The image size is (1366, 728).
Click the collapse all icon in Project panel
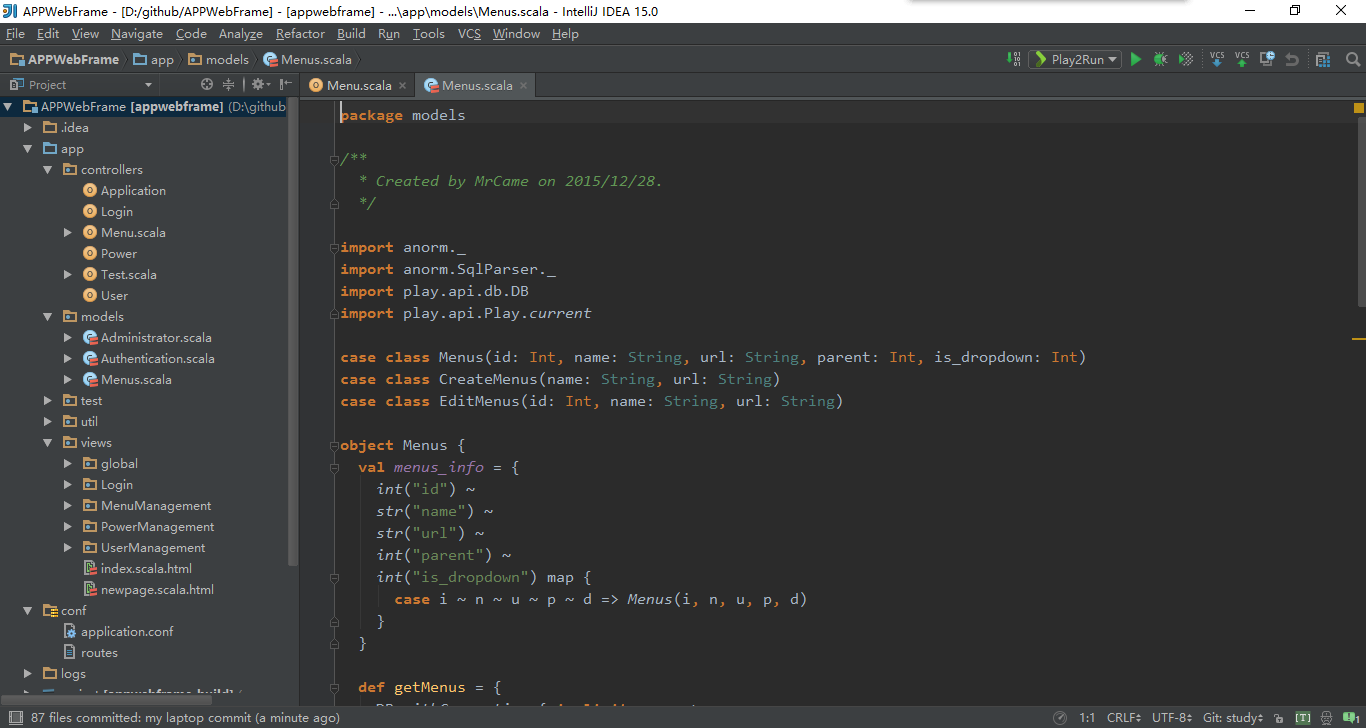pos(229,85)
